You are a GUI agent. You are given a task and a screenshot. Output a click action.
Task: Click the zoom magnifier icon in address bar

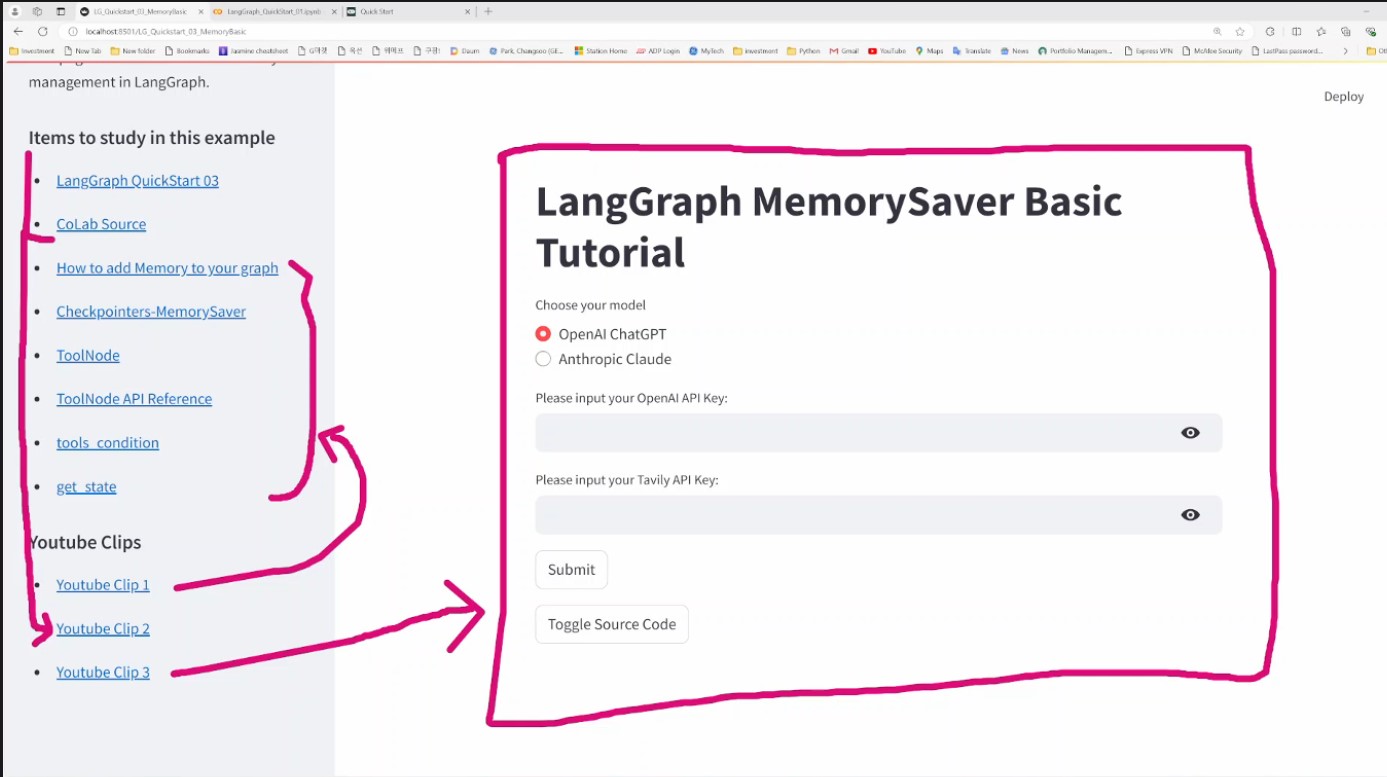click(x=1217, y=31)
